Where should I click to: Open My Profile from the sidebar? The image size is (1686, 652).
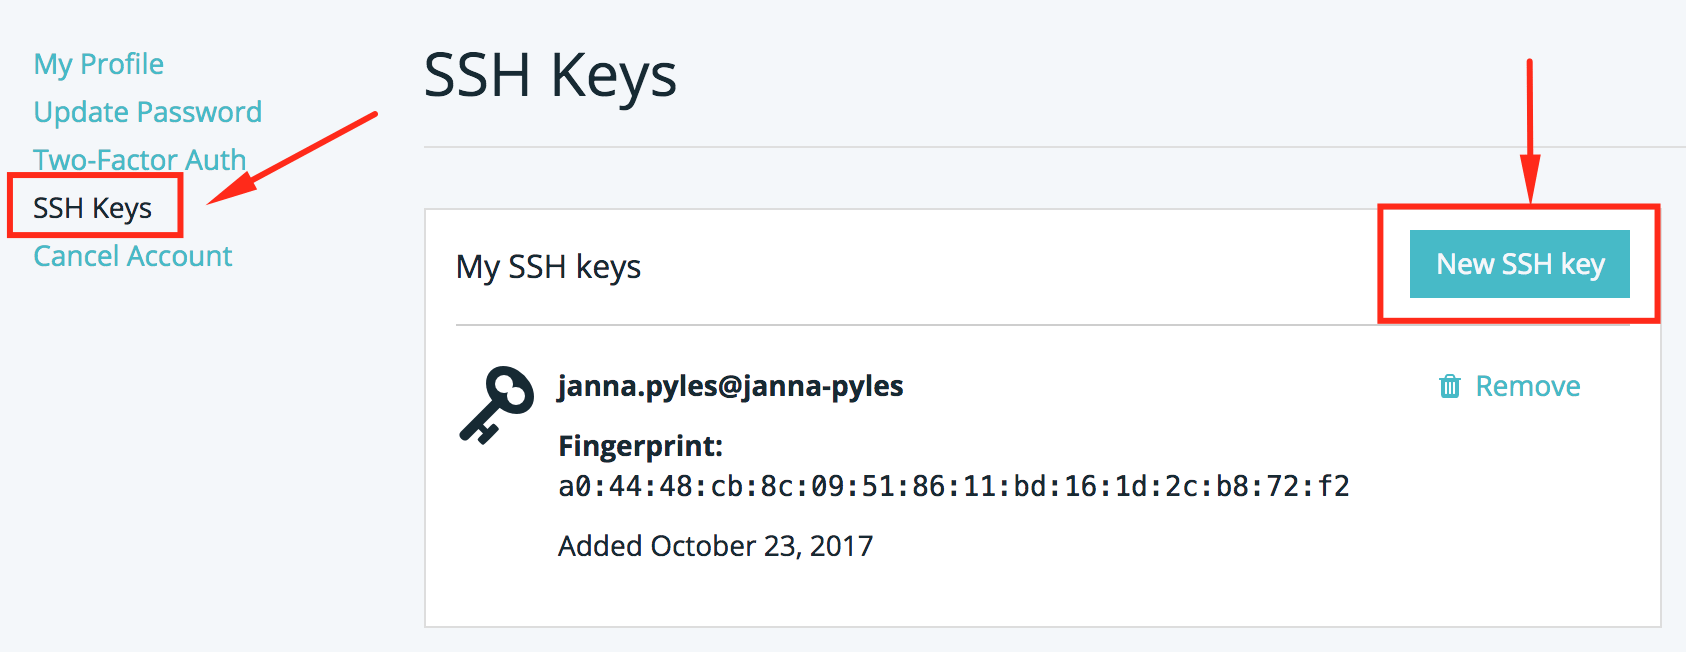click(x=98, y=63)
